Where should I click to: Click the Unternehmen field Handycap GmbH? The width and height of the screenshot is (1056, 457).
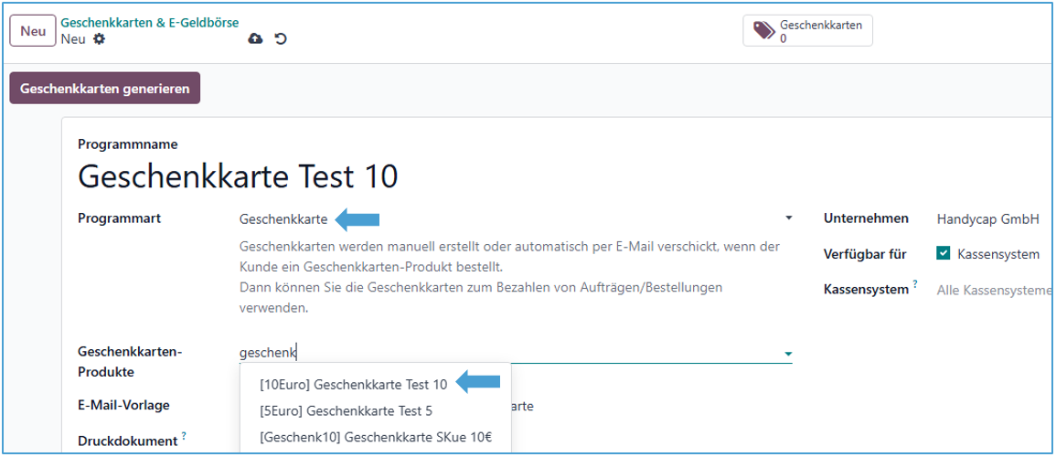click(987, 218)
